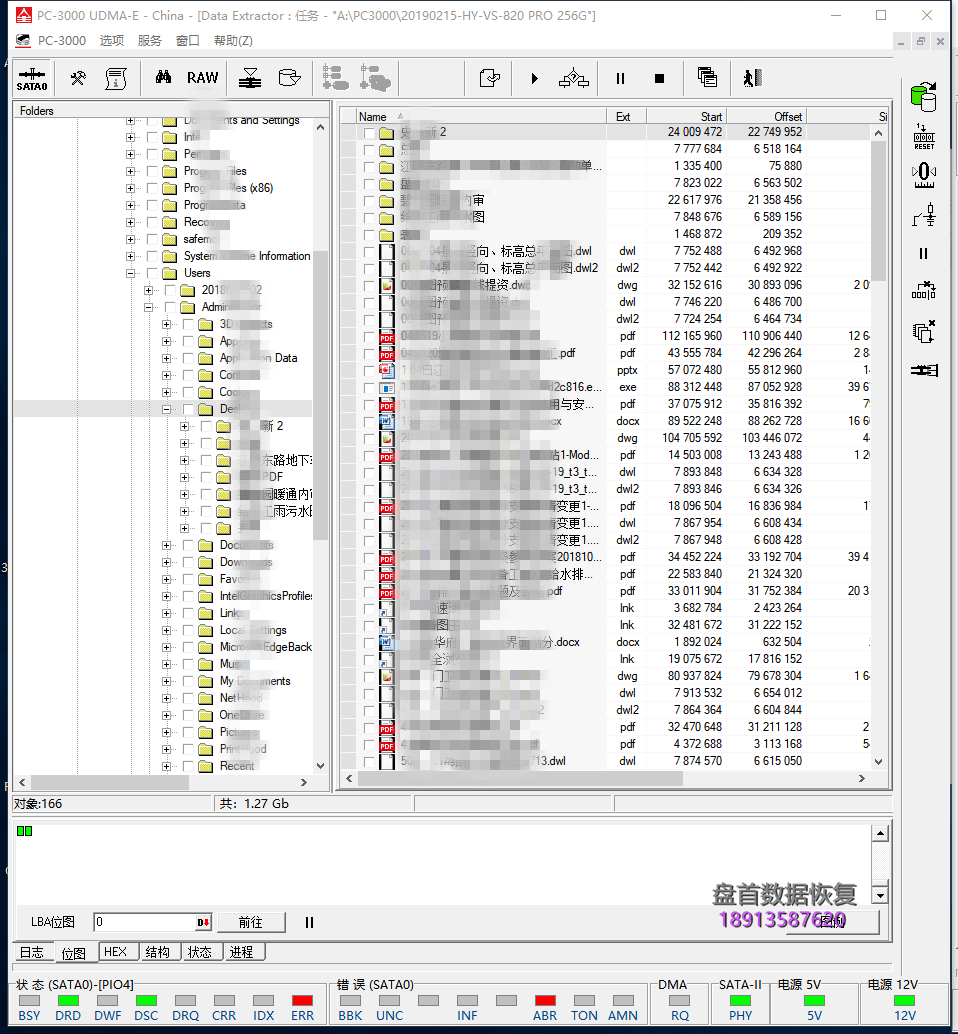Click the bottom cable connector sidebar icon
Image resolution: width=958 pixels, height=1034 pixels.
coord(924,370)
